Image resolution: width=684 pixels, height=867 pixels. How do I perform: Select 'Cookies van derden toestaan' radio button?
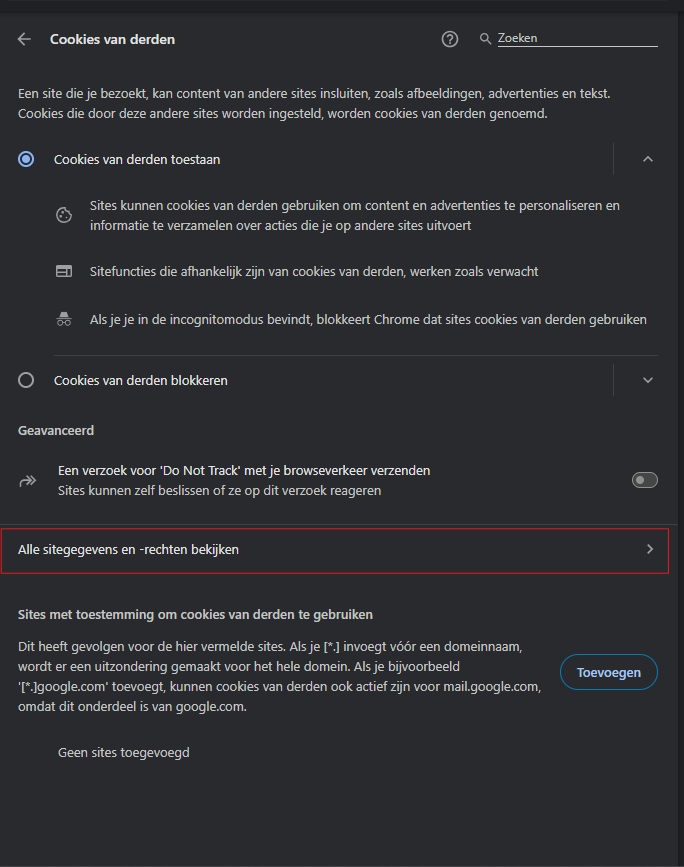pyautogui.click(x=26, y=159)
